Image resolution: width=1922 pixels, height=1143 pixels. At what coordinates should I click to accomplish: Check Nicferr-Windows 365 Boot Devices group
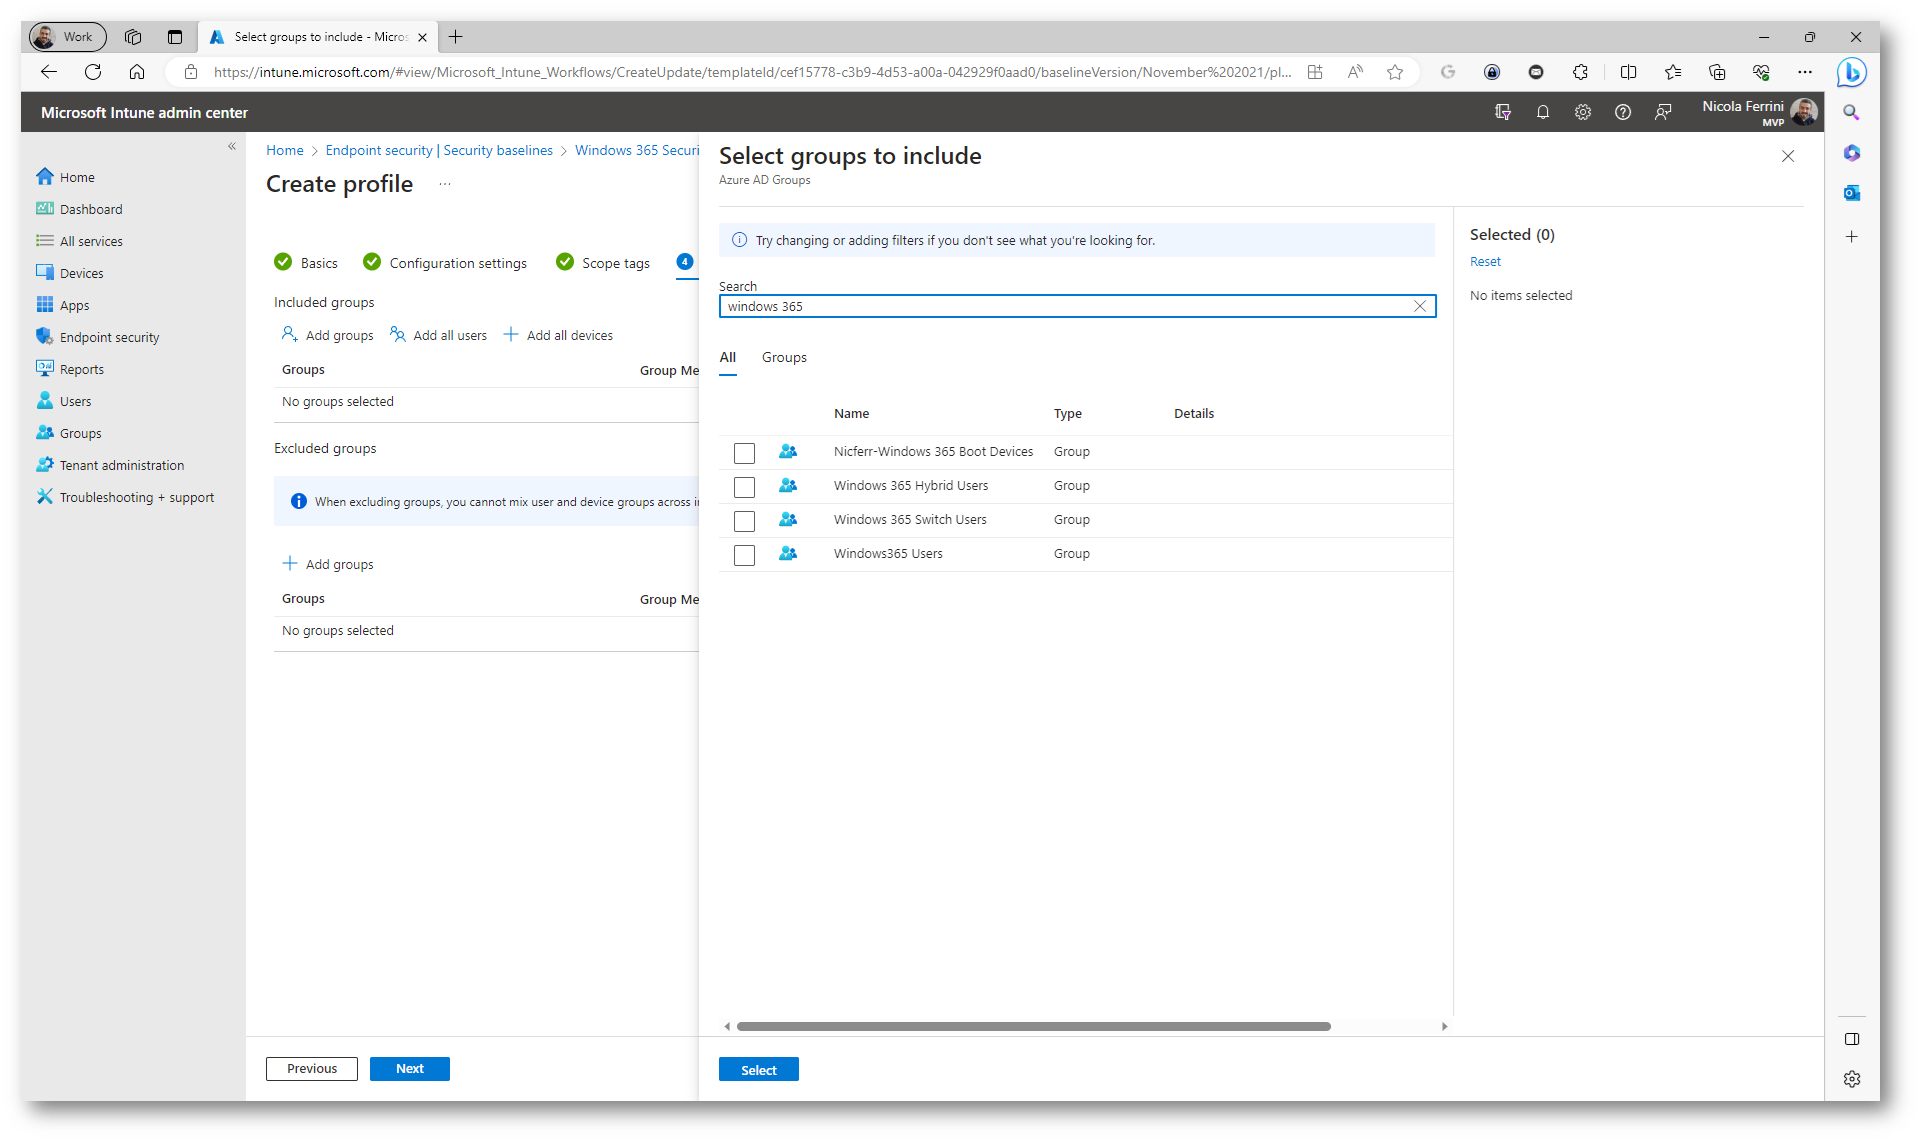[x=744, y=453]
